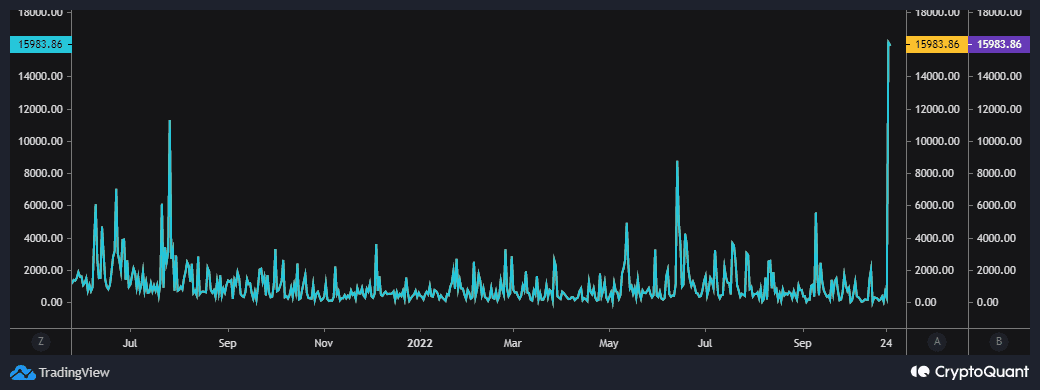Toggle the B scale circle button

pyautogui.click(x=999, y=342)
